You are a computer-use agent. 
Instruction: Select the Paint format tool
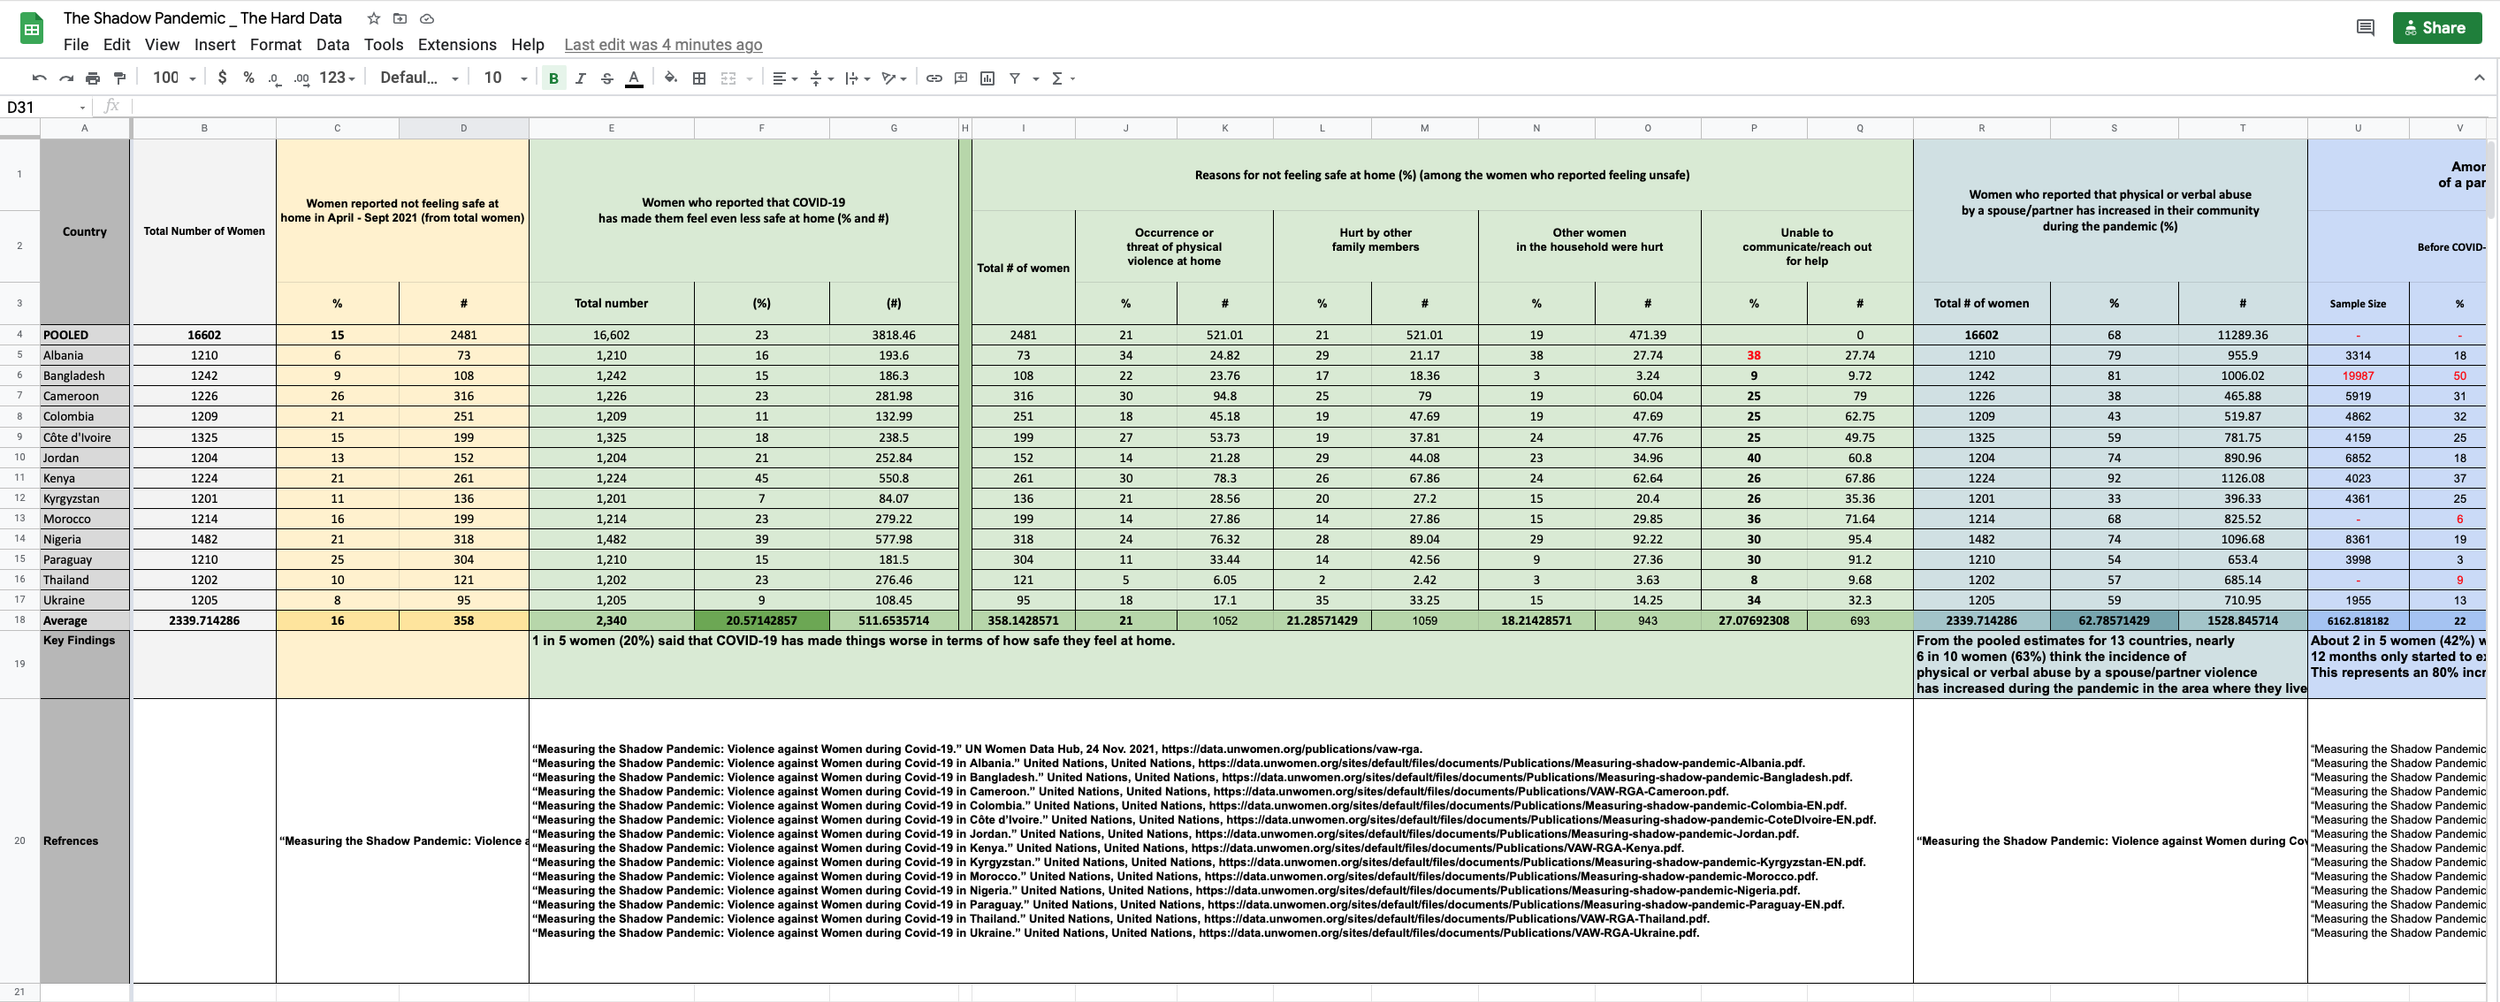point(120,78)
